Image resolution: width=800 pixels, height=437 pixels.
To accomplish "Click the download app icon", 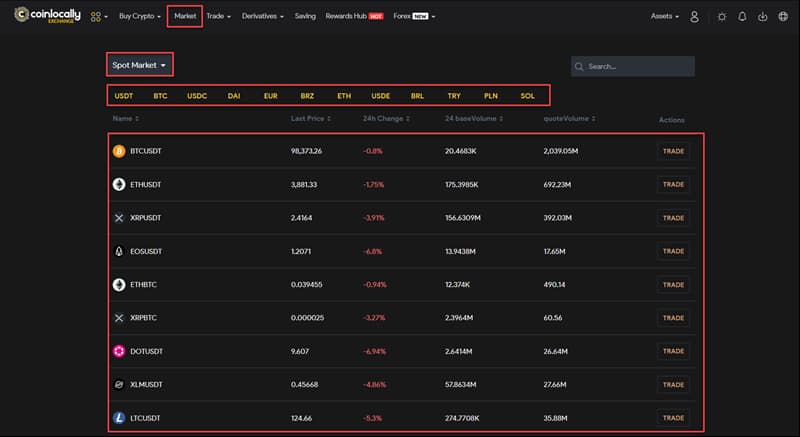I will coord(762,16).
